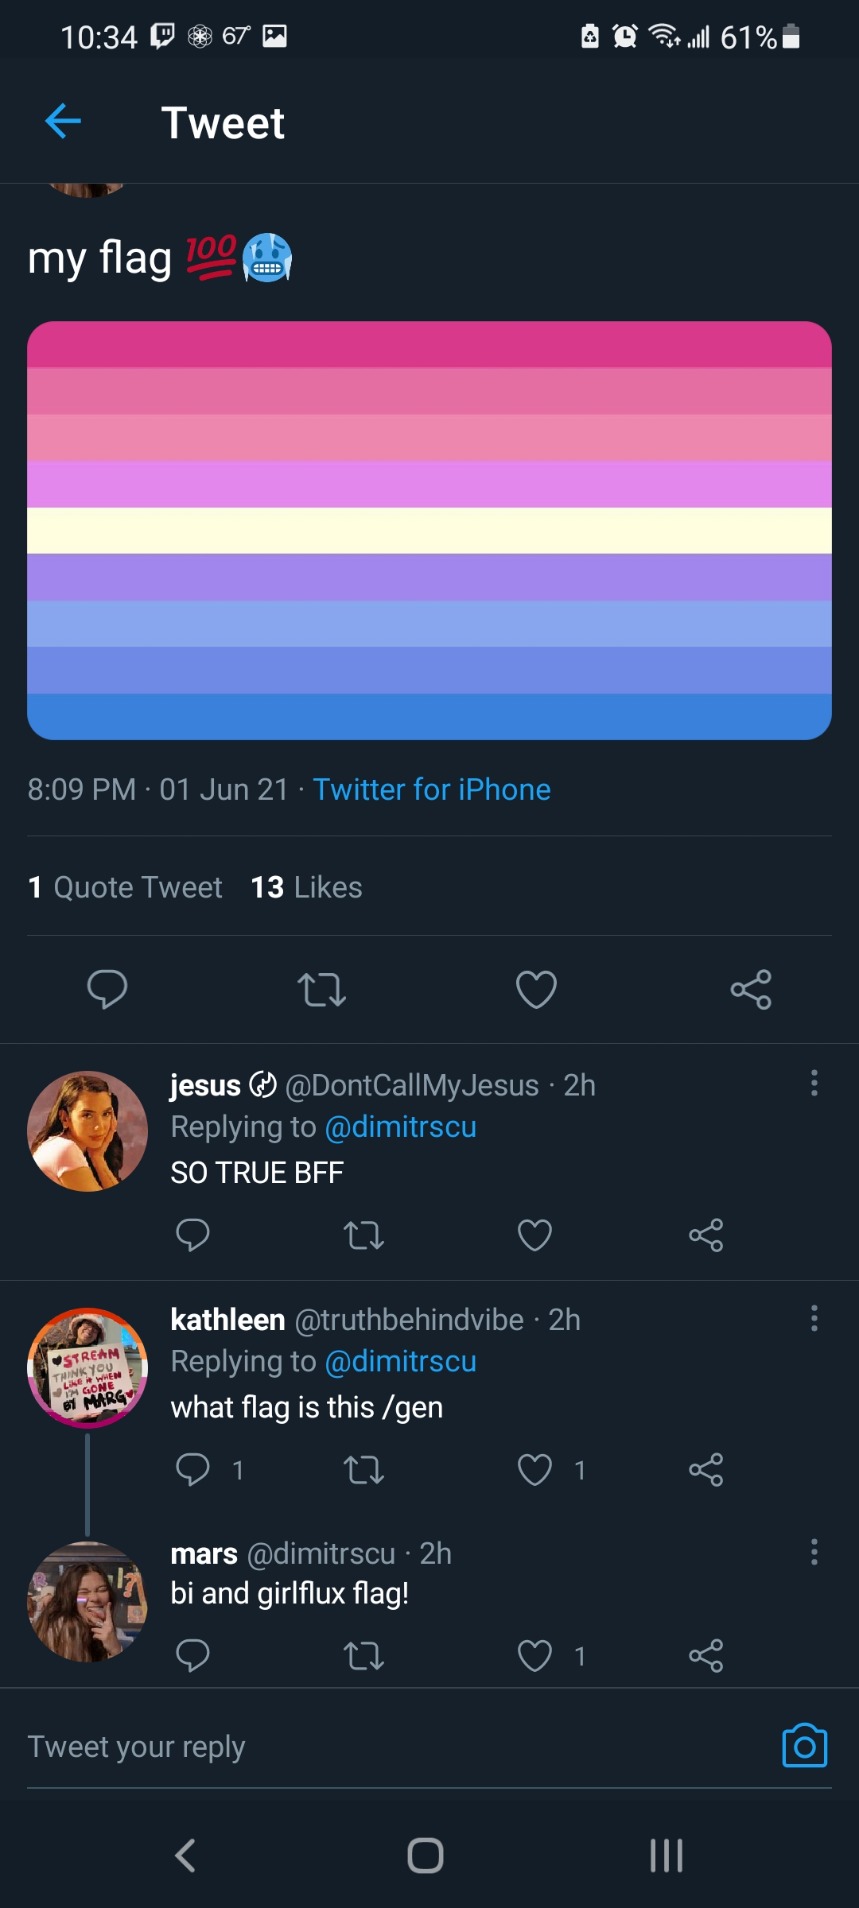Open more options on jesus's reply

(814, 1083)
